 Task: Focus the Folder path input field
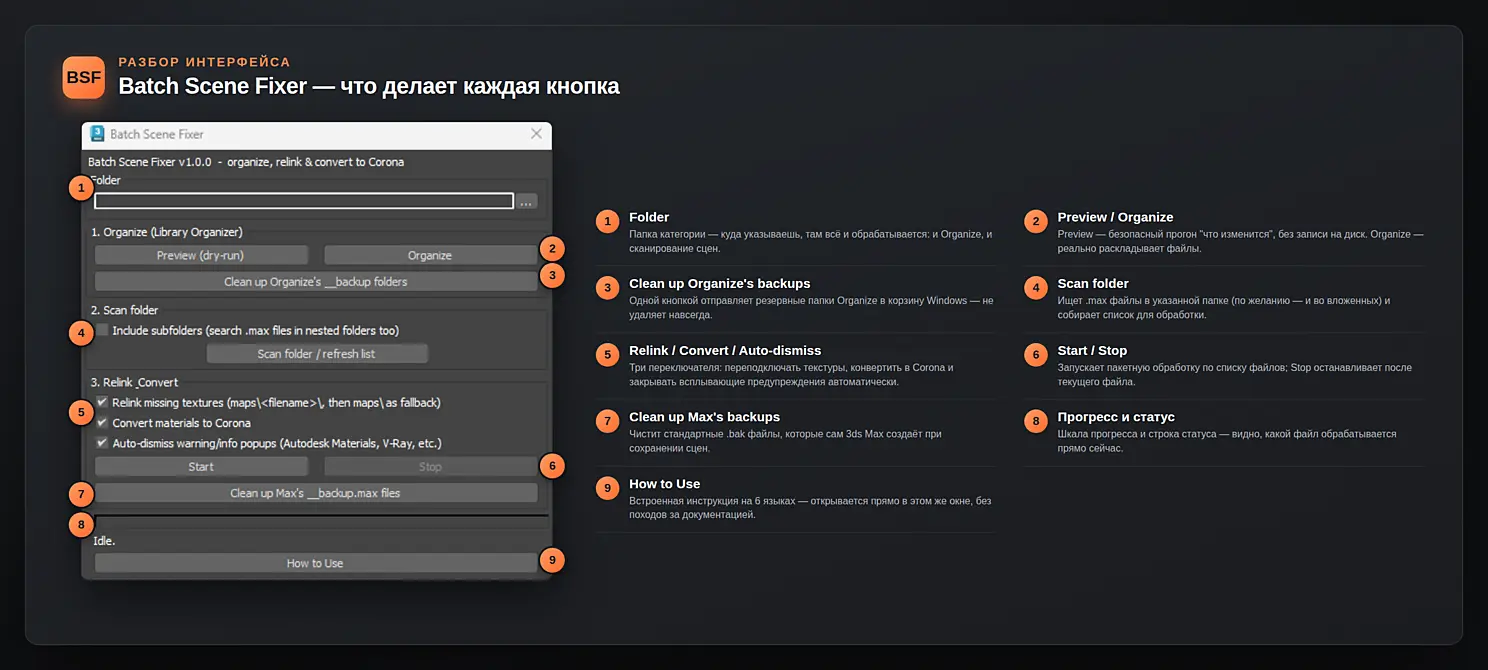[x=304, y=201]
